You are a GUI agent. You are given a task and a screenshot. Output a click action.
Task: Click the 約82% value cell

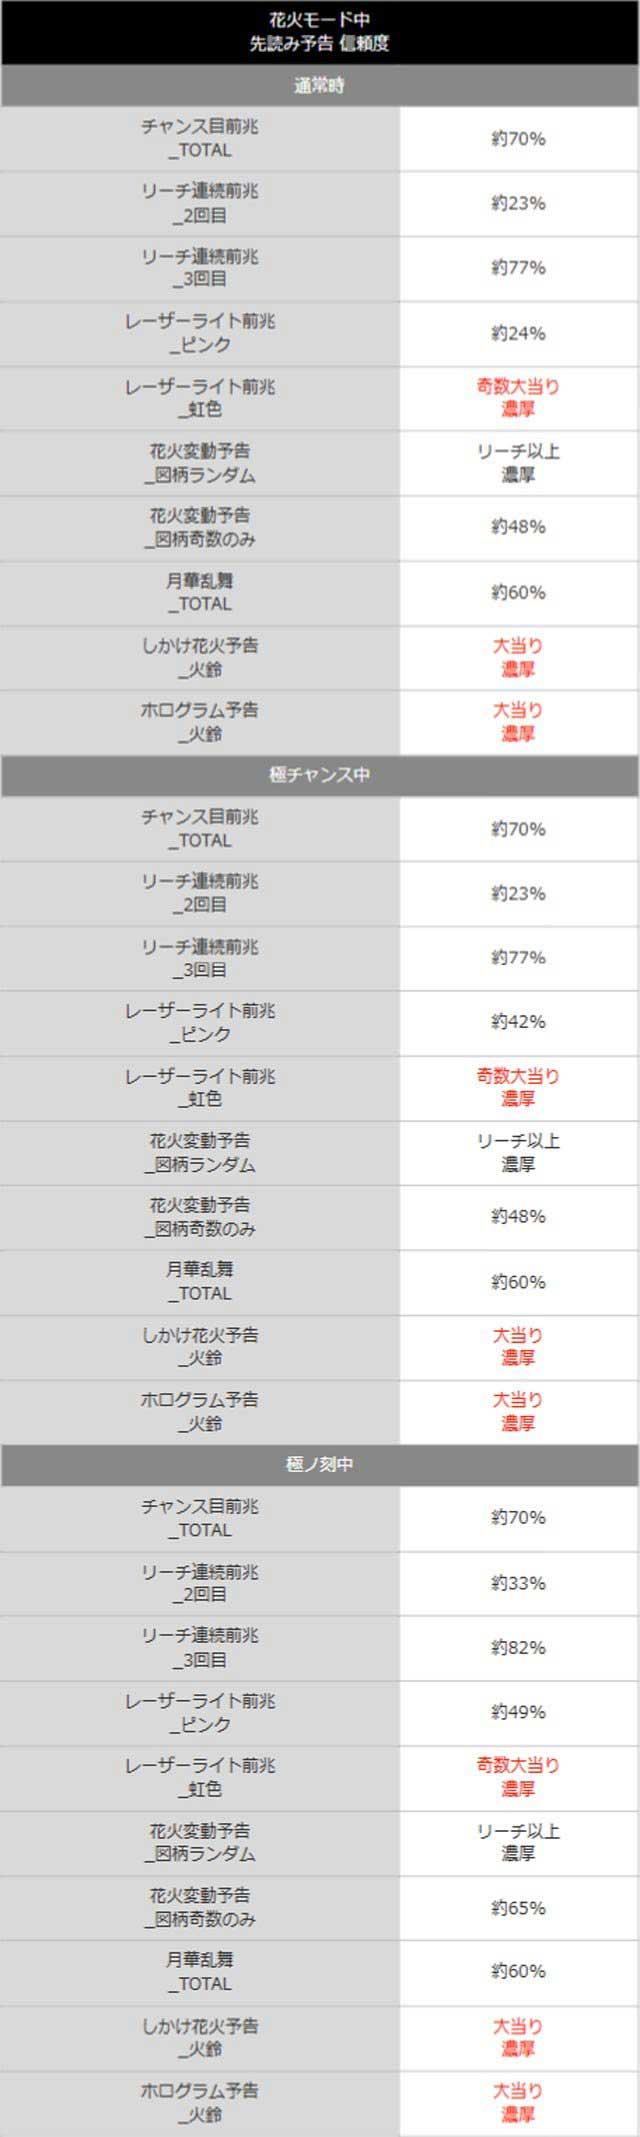tap(518, 1647)
